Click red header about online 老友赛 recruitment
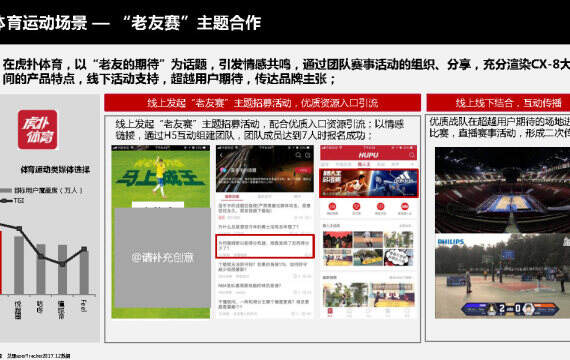570x360 pixels. 262,103
